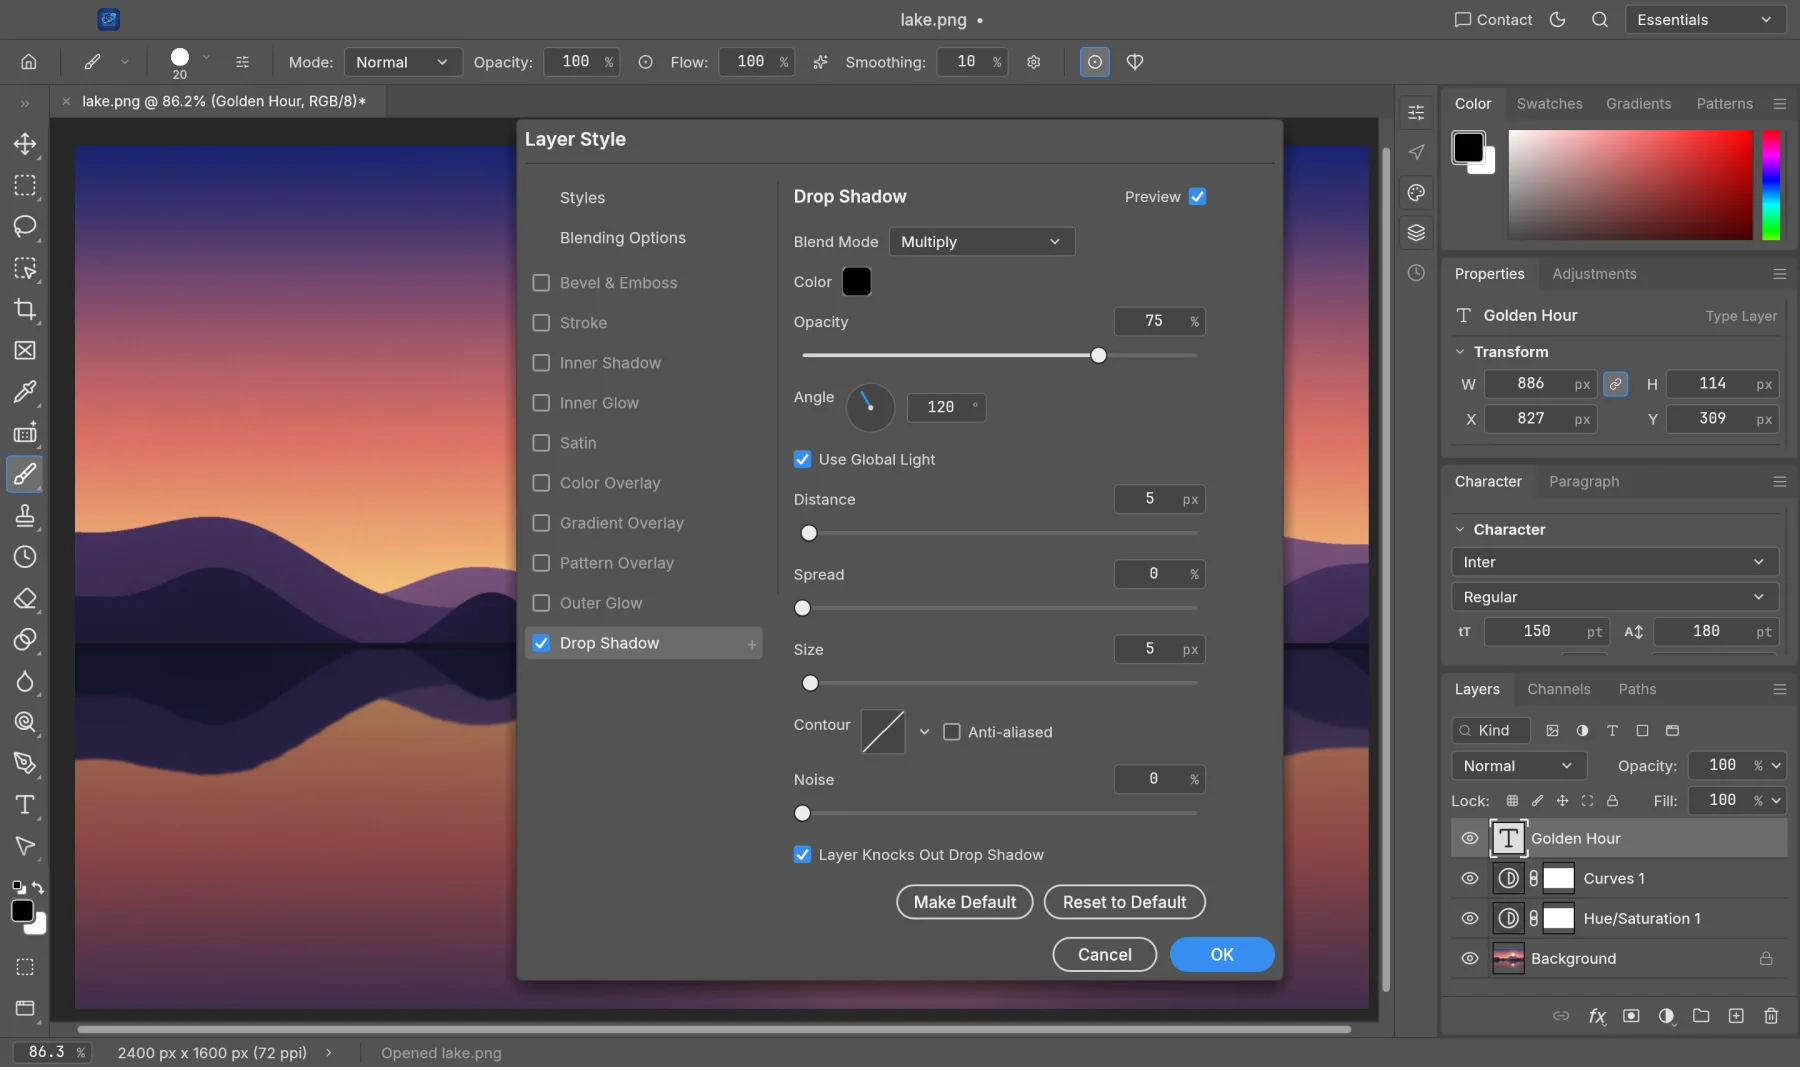Select the Move tool
Image resolution: width=1800 pixels, height=1067 pixels.
25,144
